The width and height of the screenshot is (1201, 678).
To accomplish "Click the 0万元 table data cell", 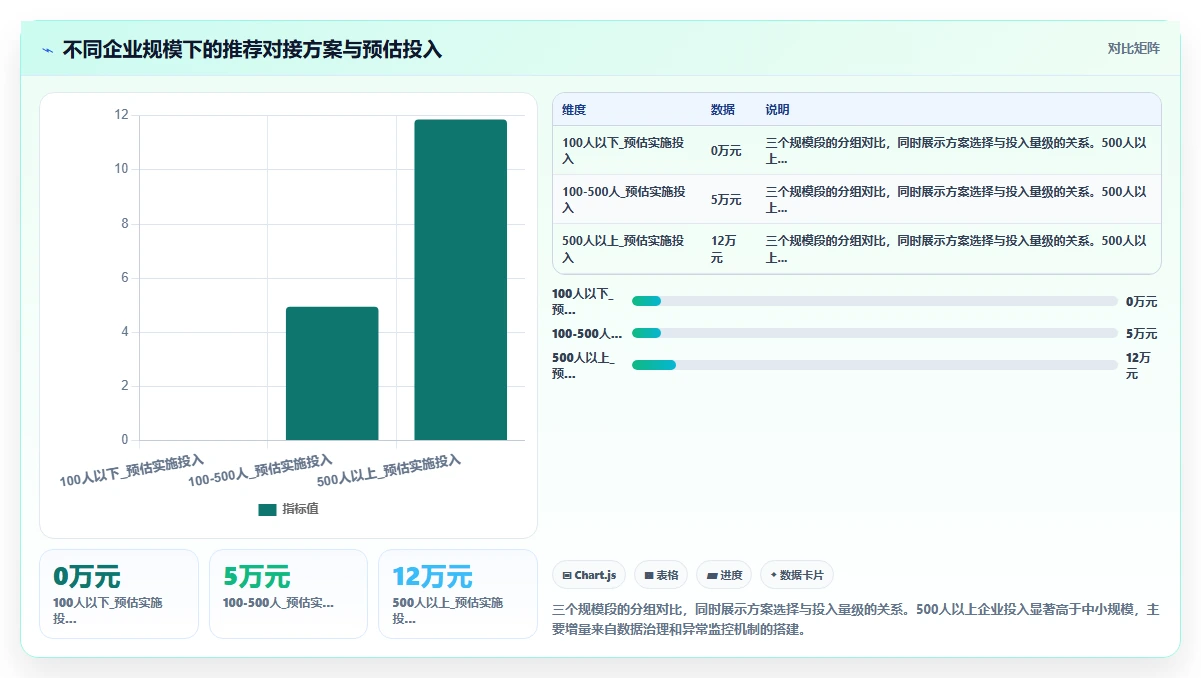I will click(726, 151).
